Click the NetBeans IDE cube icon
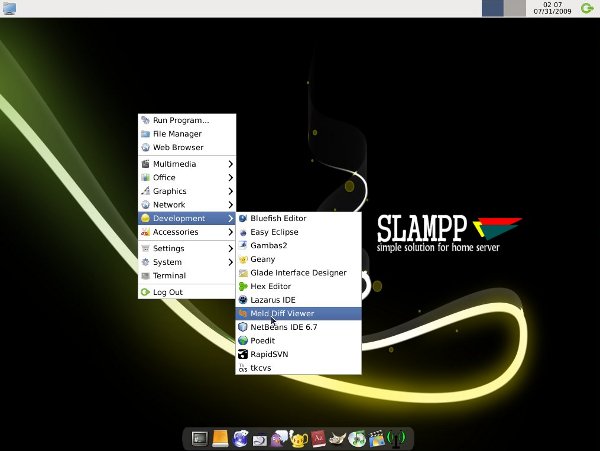The image size is (600, 451). pos(243,327)
